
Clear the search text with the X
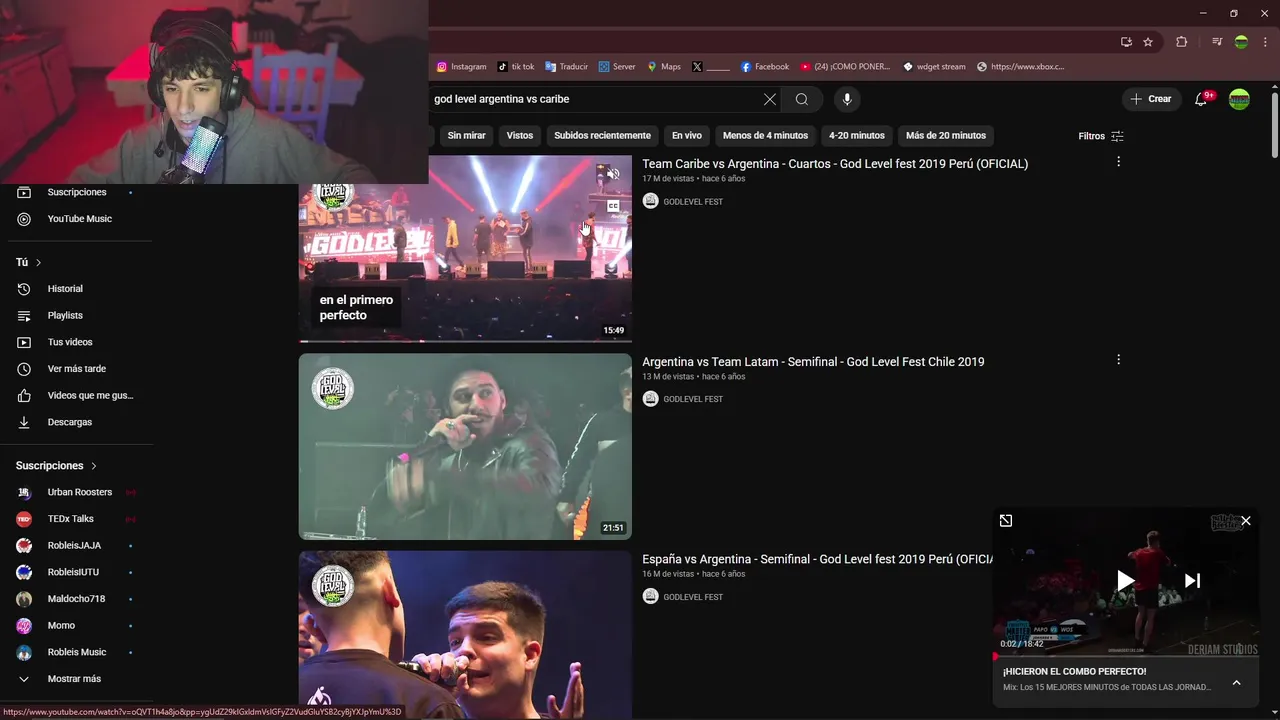click(769, 99)
